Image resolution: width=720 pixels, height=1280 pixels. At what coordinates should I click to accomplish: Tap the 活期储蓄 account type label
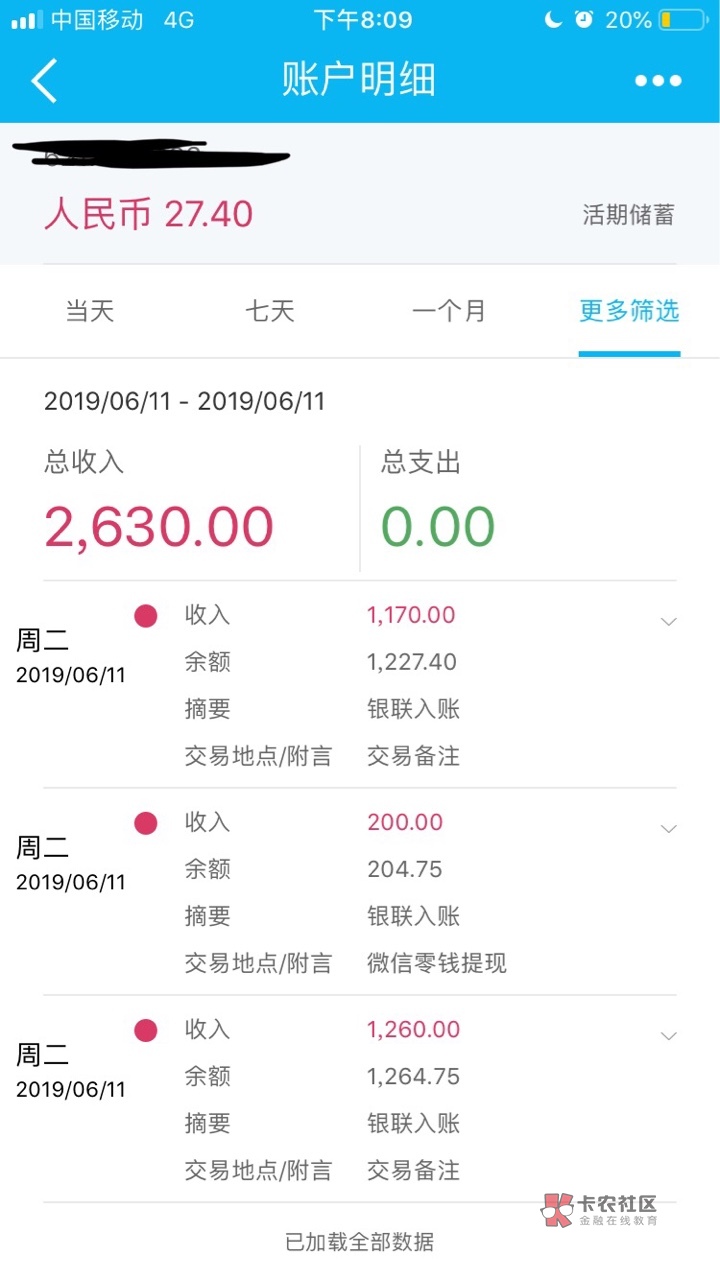(629, 214)
